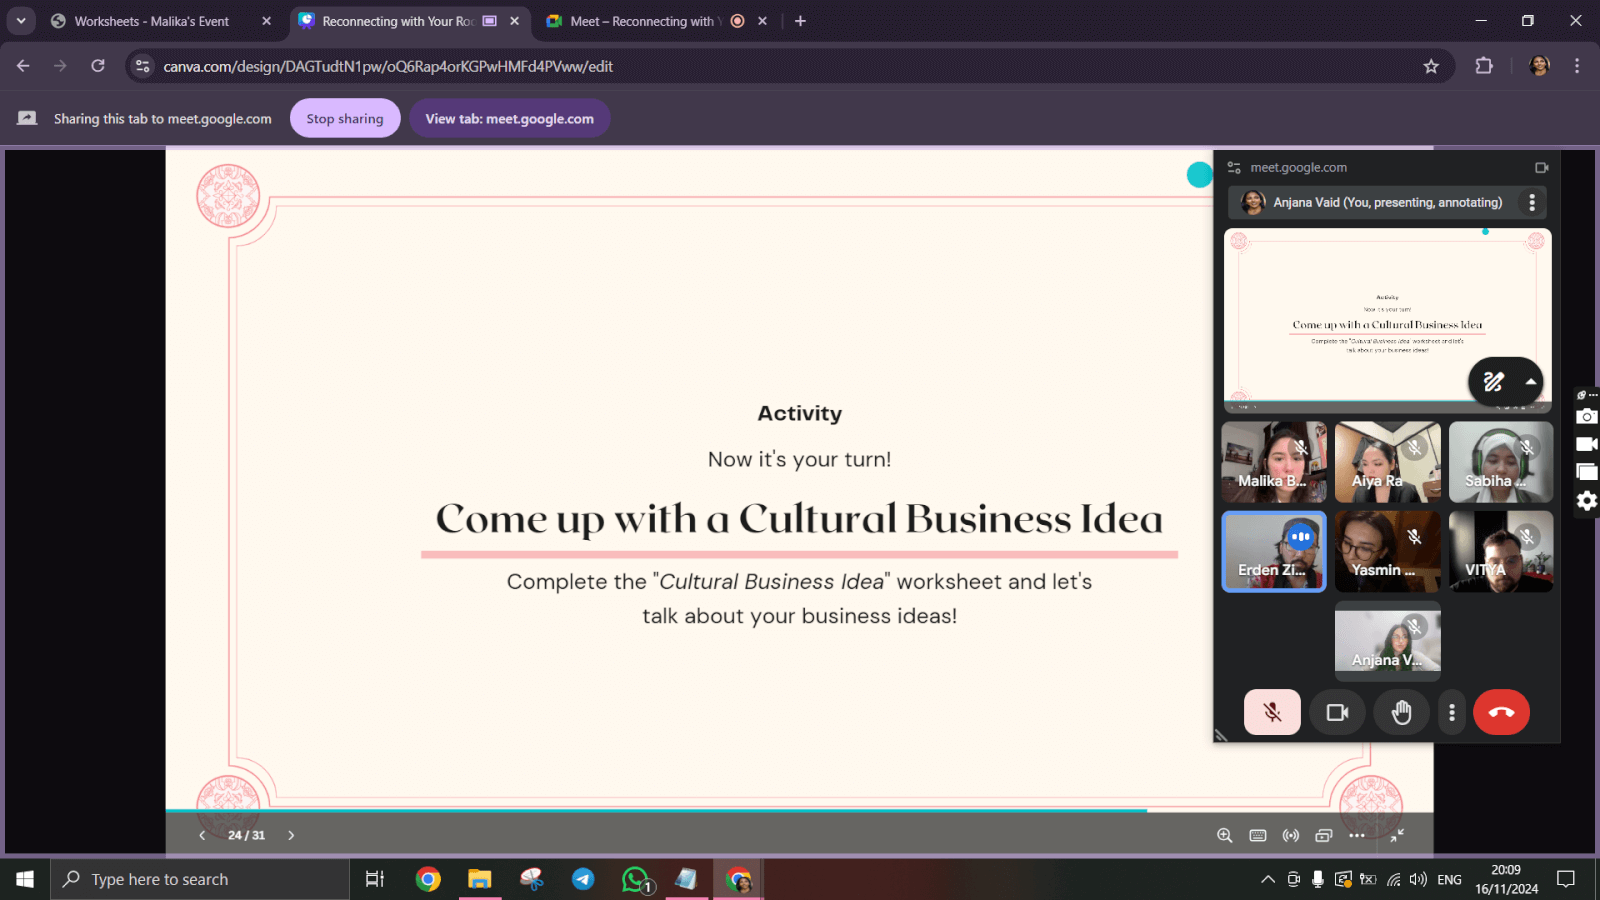Image resolution: width=1600 pixels, height=900 pixels.
Task: Open more options ellipsis in presenter bar
Action: coord(1357,835)
